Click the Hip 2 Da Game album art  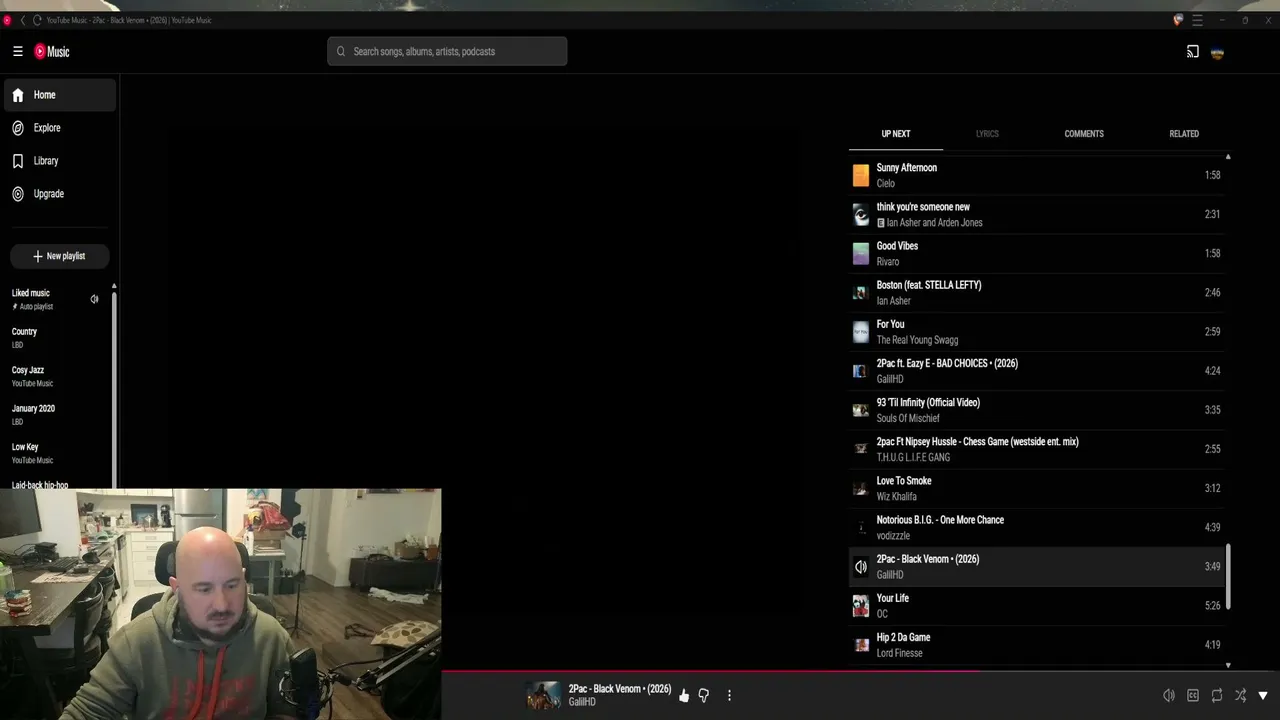pos(861,645)
